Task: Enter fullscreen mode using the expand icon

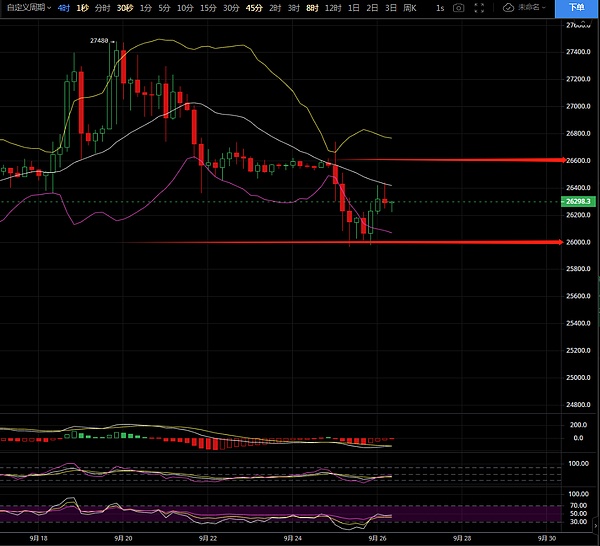Action: coord(480,8)
